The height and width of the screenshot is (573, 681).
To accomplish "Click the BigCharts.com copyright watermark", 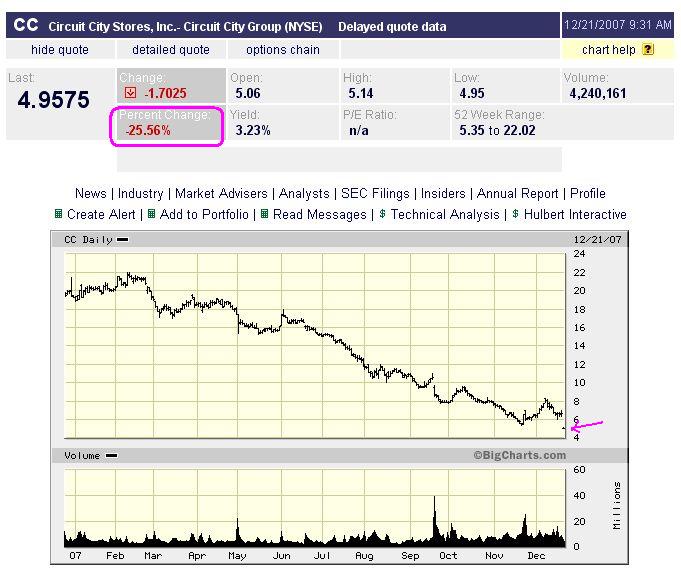I will (519, 455).
